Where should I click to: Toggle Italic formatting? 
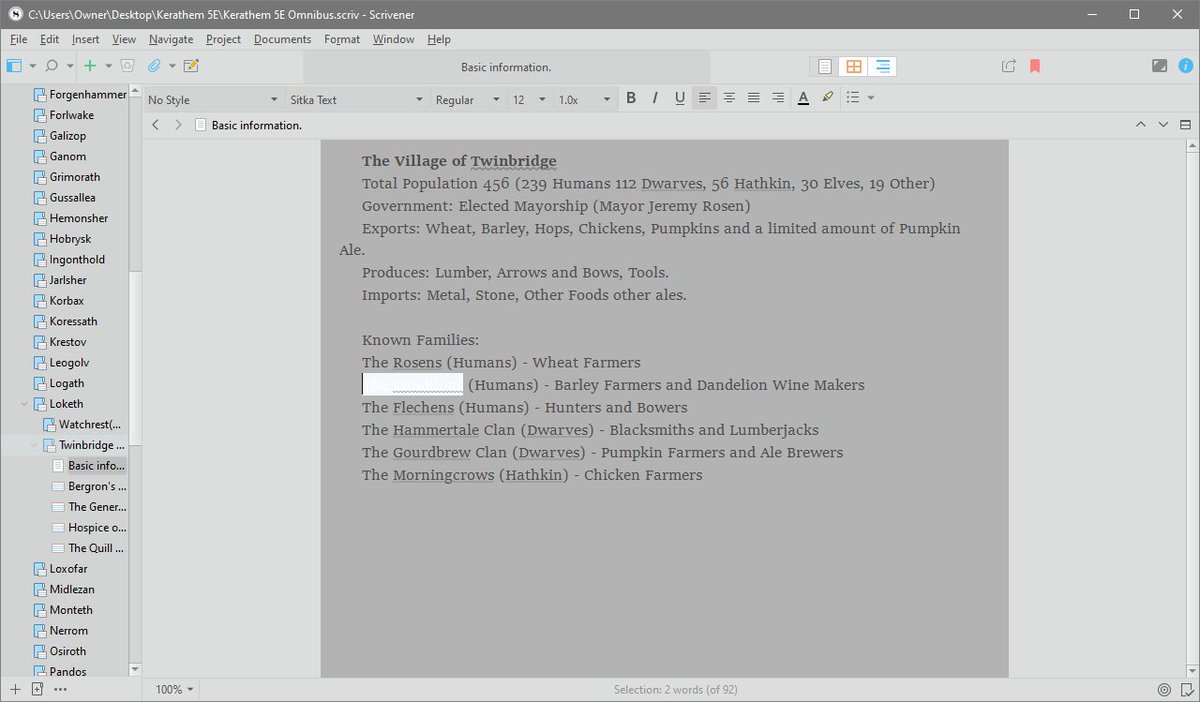coord(655,98)
